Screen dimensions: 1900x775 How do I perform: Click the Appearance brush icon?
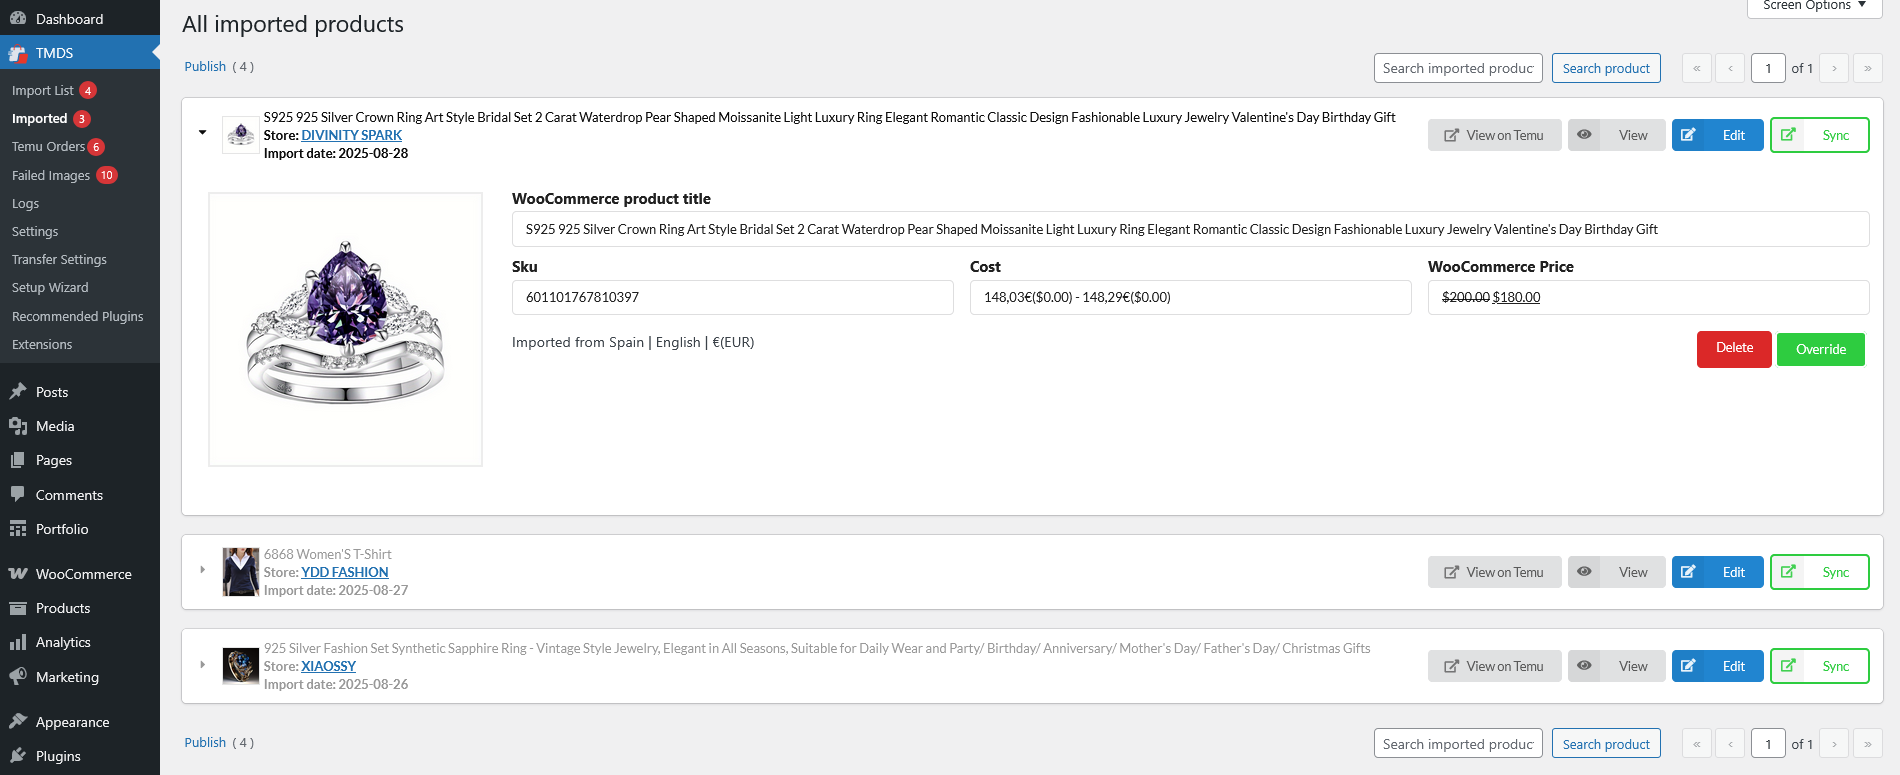coord(18,722)
